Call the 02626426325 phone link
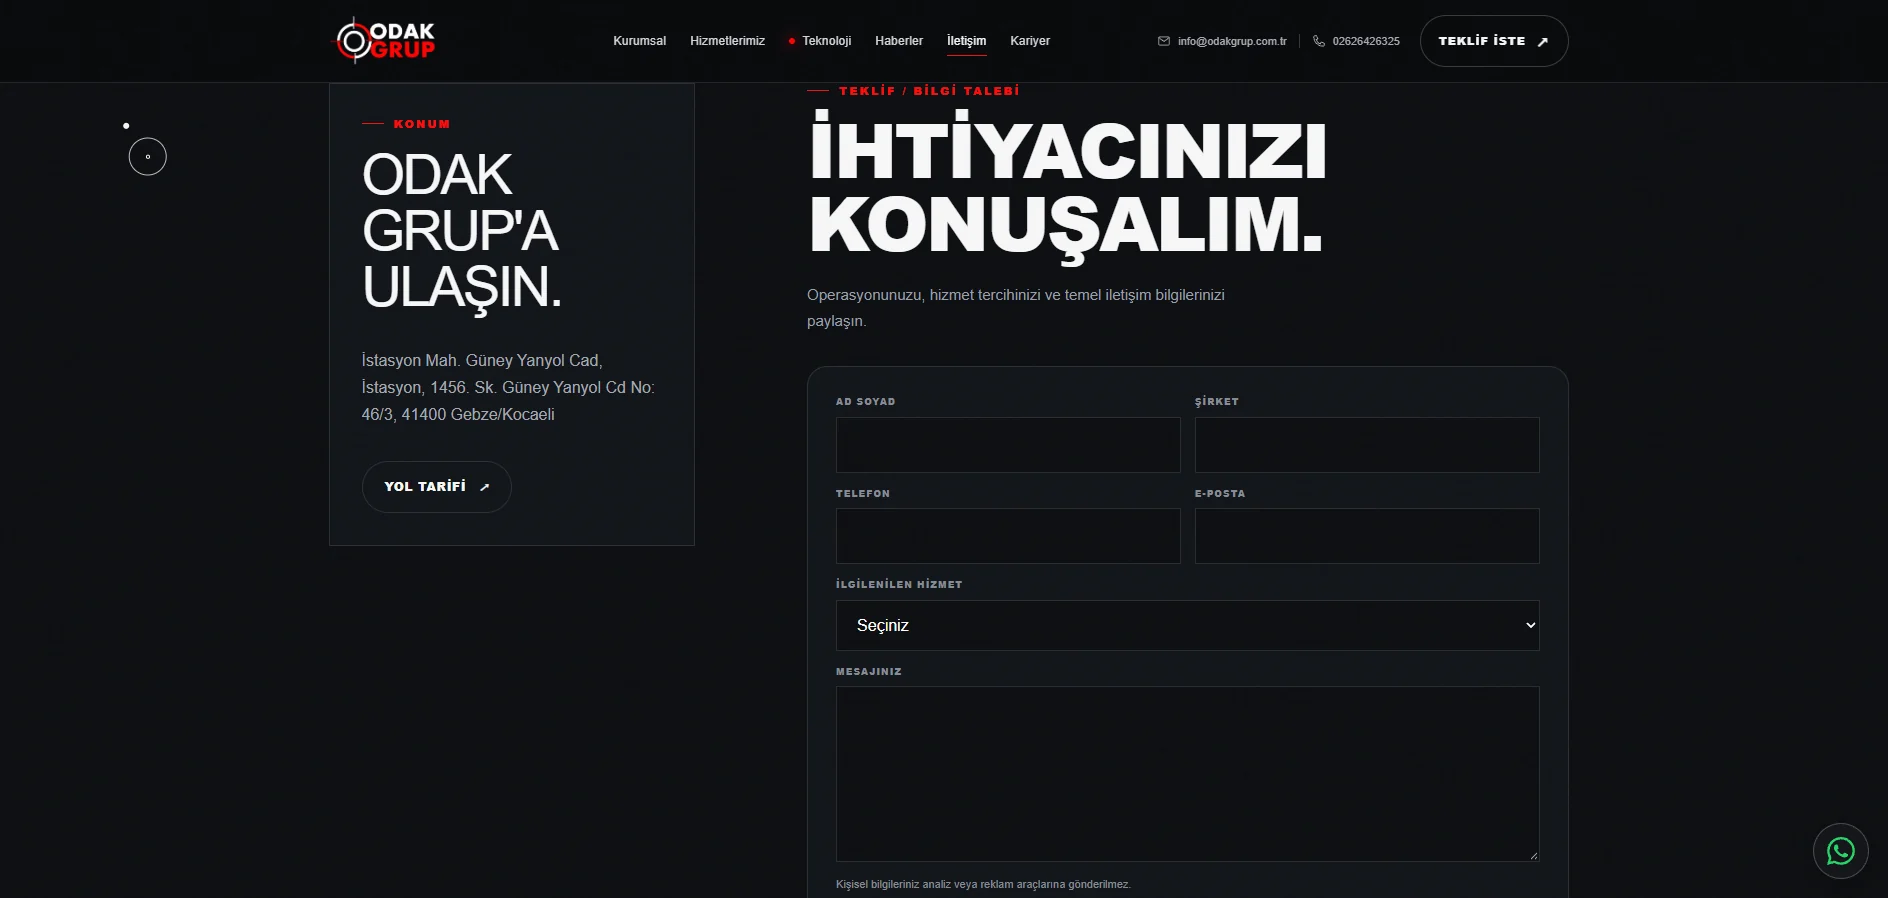This screenshot has height=898, width=1888. coord(1366,41)
